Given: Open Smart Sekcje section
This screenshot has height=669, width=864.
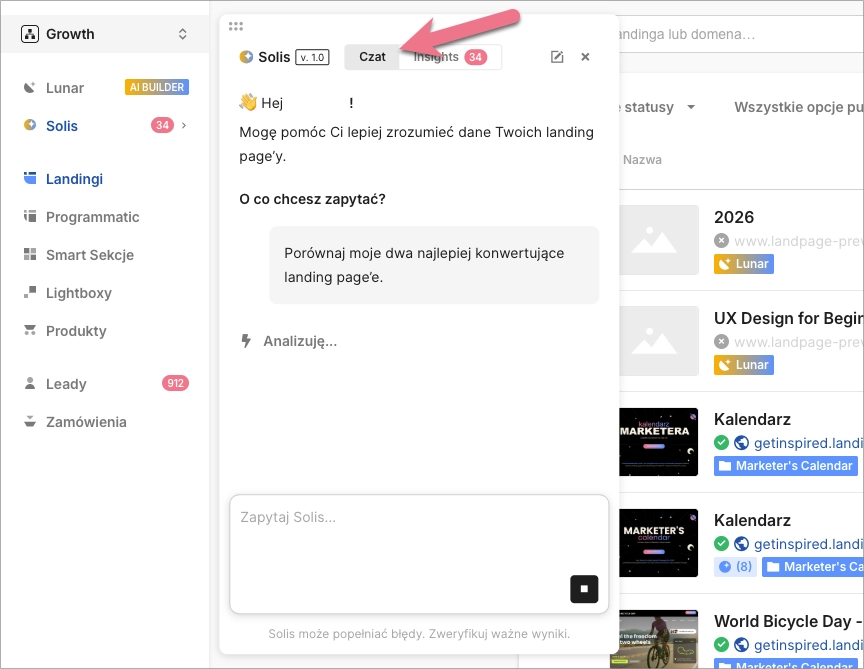Looking at the screenshot, I should [90, 255].
